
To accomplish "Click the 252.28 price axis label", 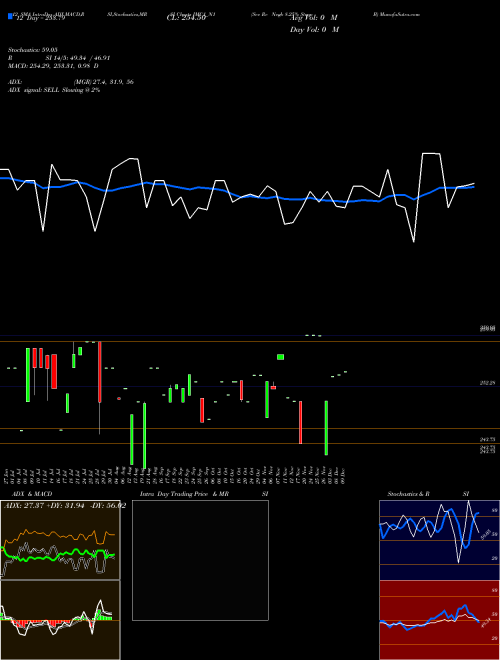I will pos(488,383).
